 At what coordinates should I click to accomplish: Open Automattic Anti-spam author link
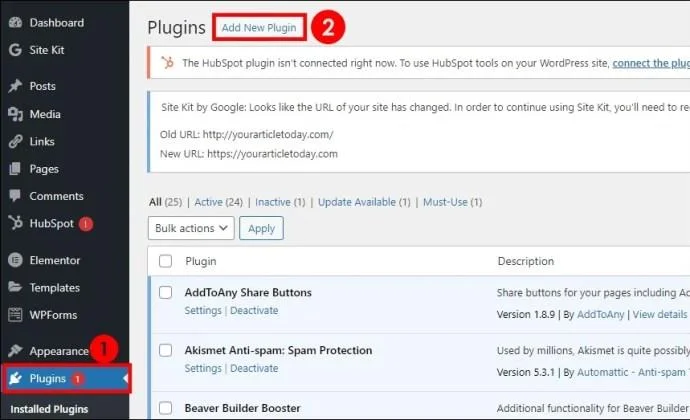(633, 372)
